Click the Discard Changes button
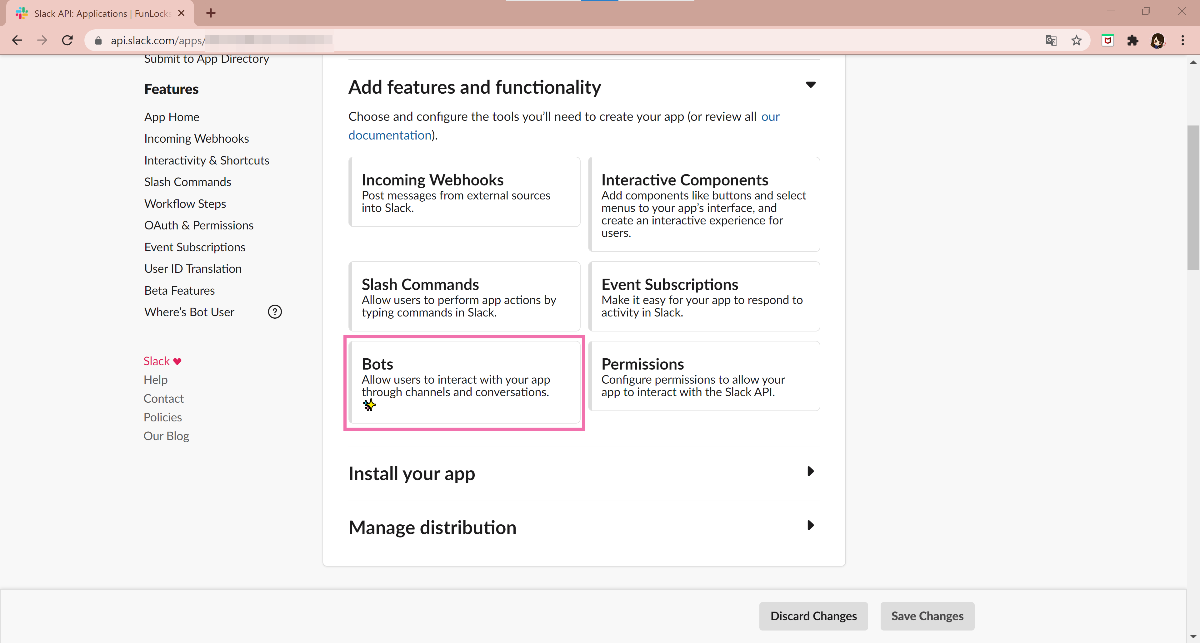Image resolution: width=1200 pixels, height=643 pixels. click(813, 616)
